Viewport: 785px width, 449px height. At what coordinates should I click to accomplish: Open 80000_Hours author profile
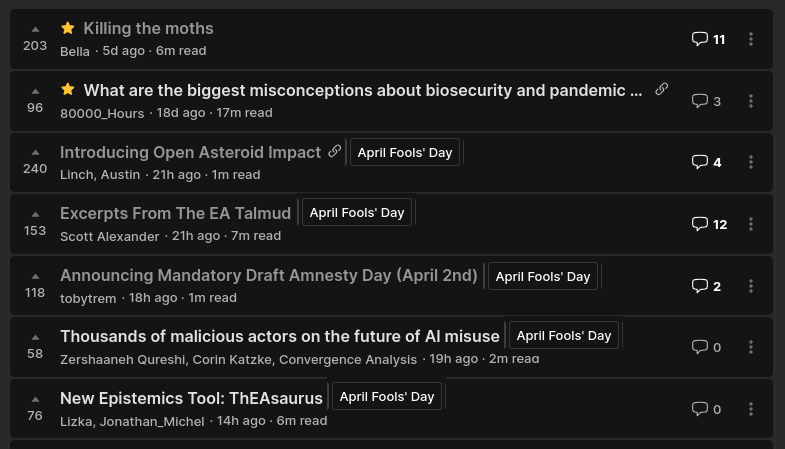coord(102,113)
